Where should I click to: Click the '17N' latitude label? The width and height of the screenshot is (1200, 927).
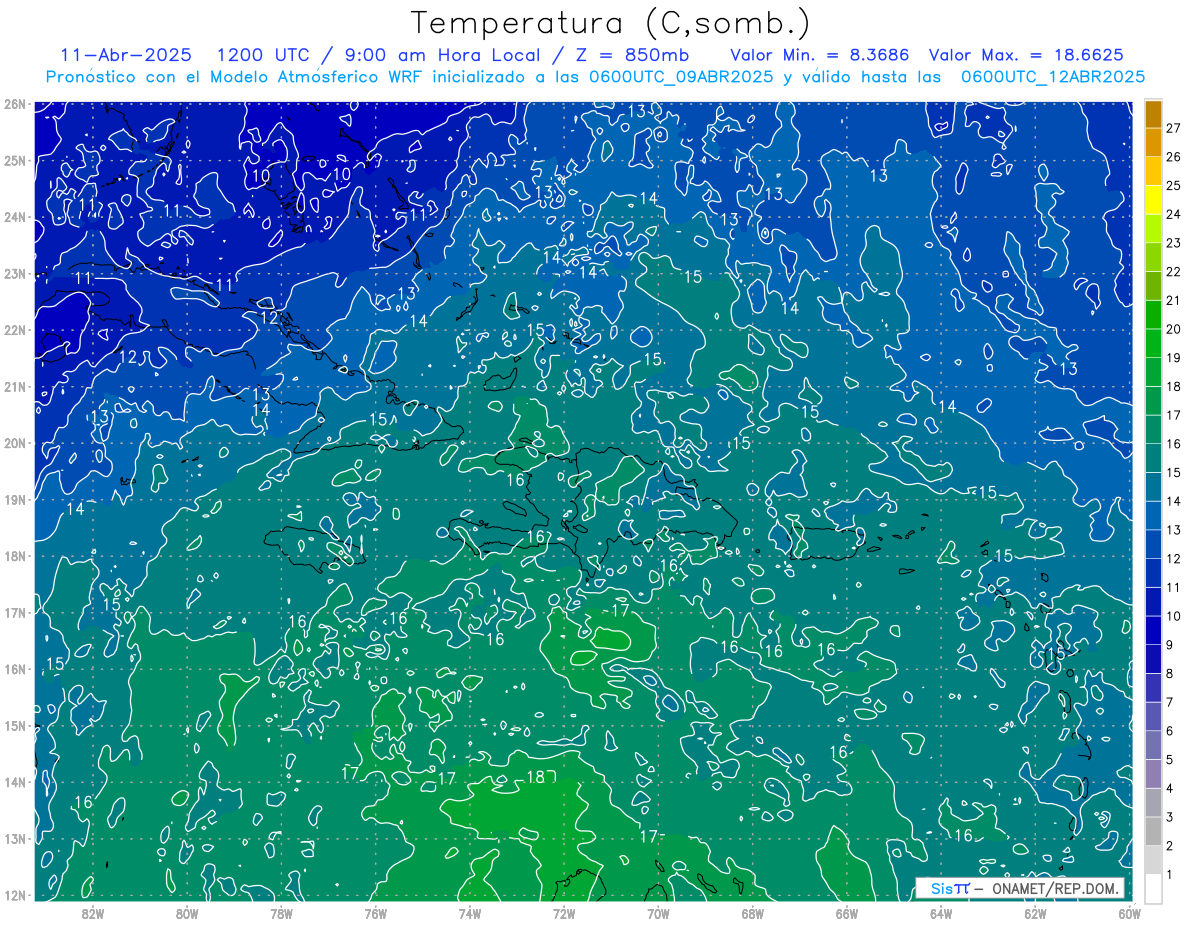(14, 613)
